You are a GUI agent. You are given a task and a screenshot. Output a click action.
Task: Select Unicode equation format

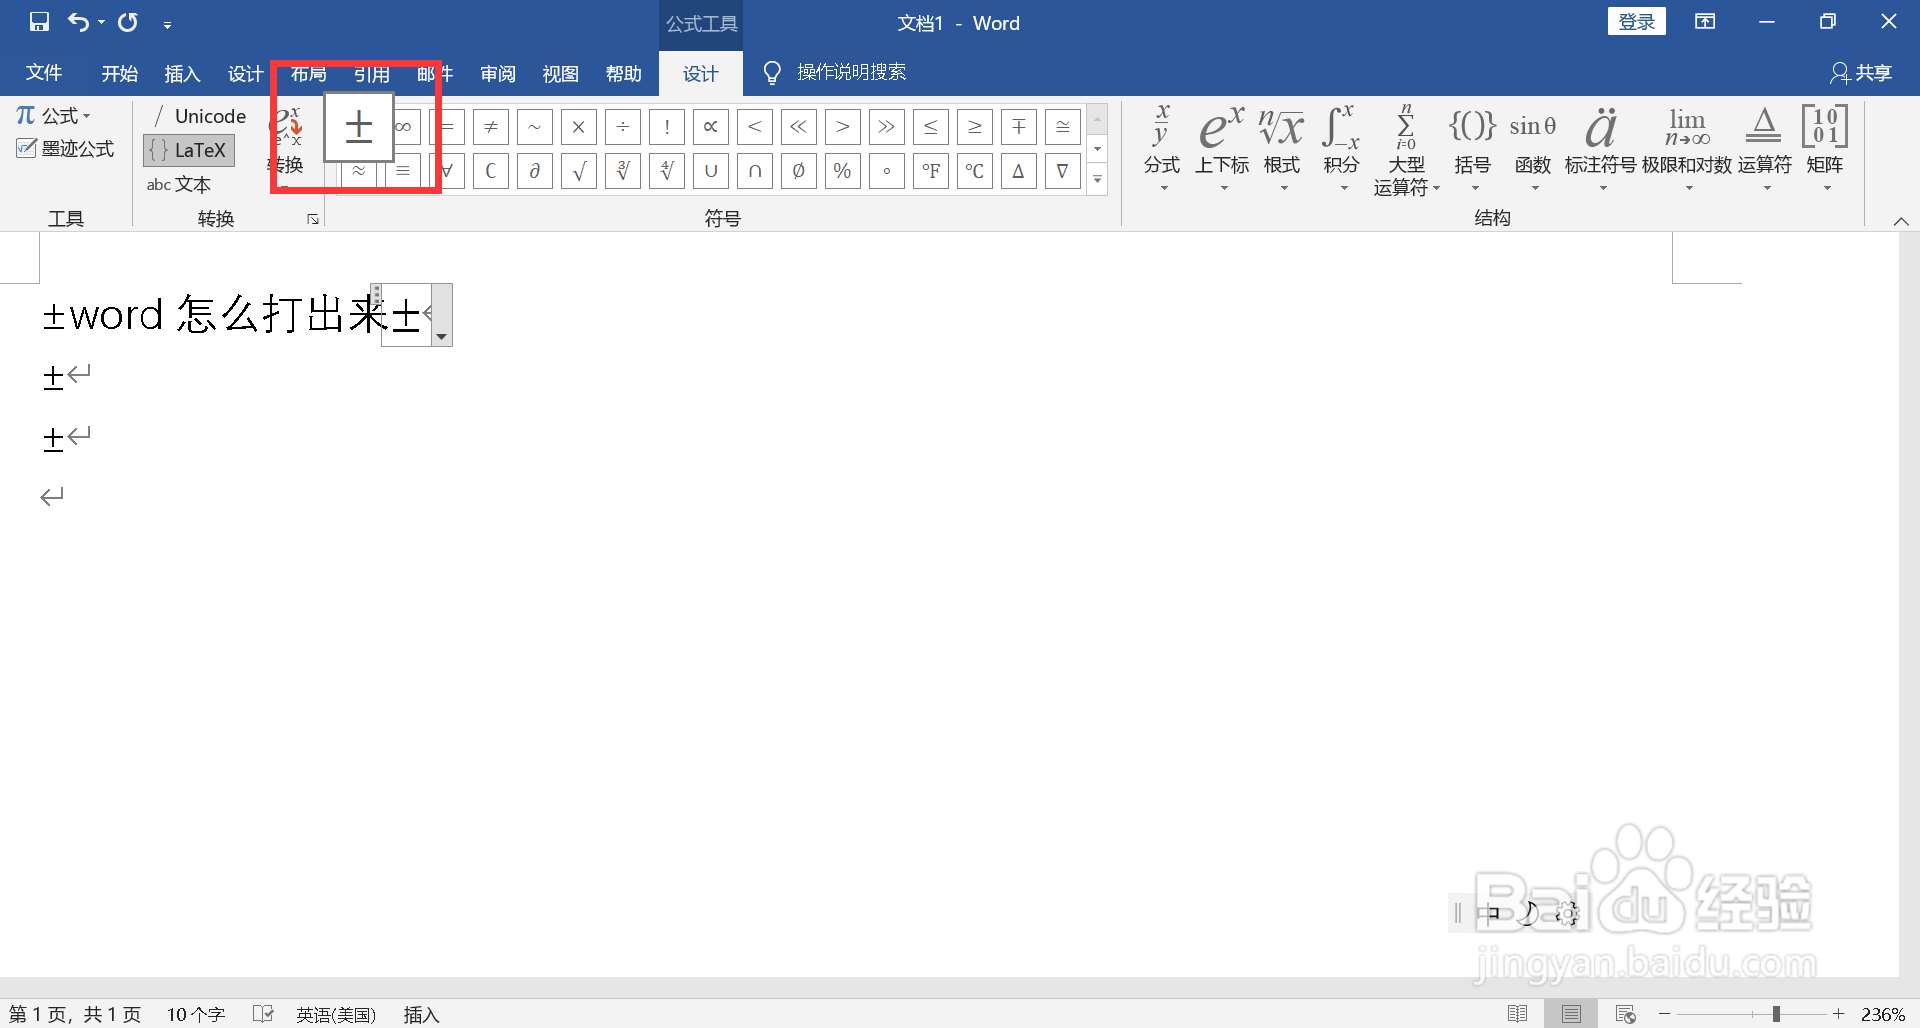(197, 116)
